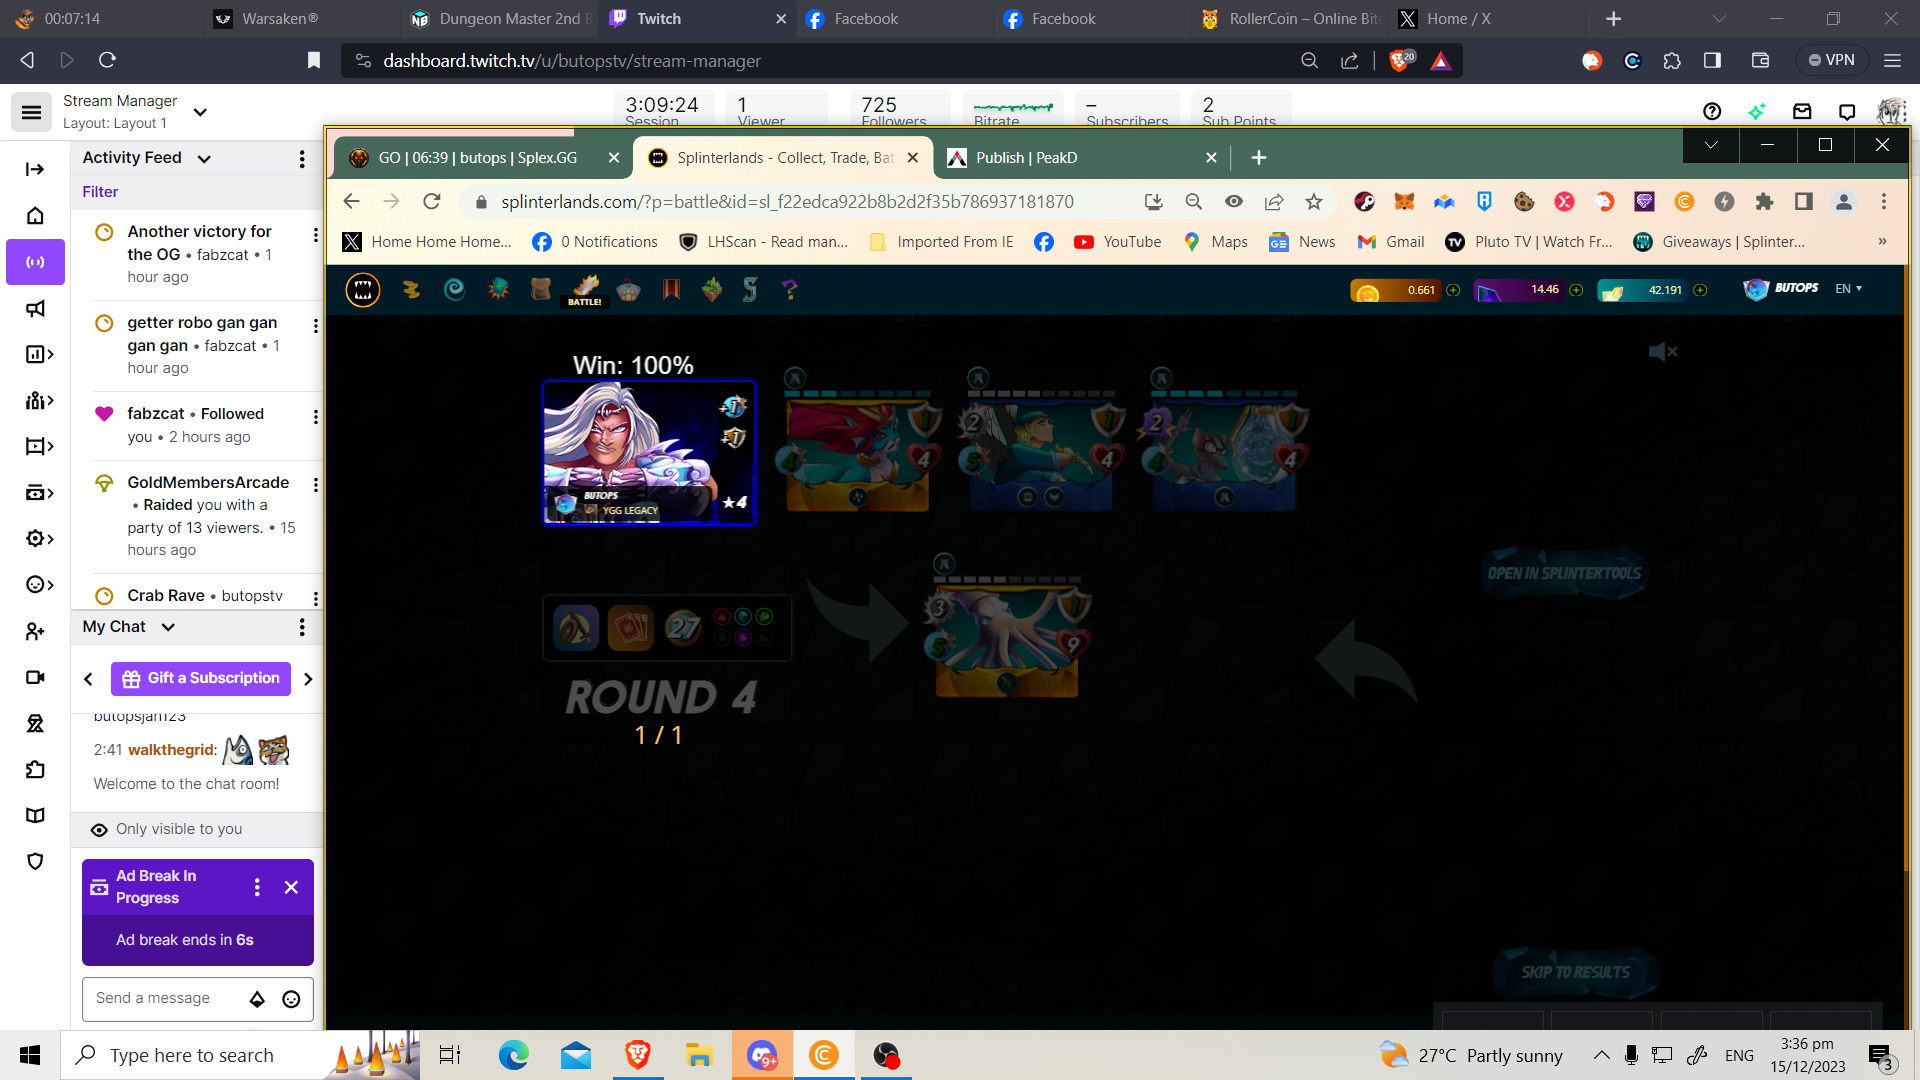Click the Filter link in Activity Feed

point(100,192)
